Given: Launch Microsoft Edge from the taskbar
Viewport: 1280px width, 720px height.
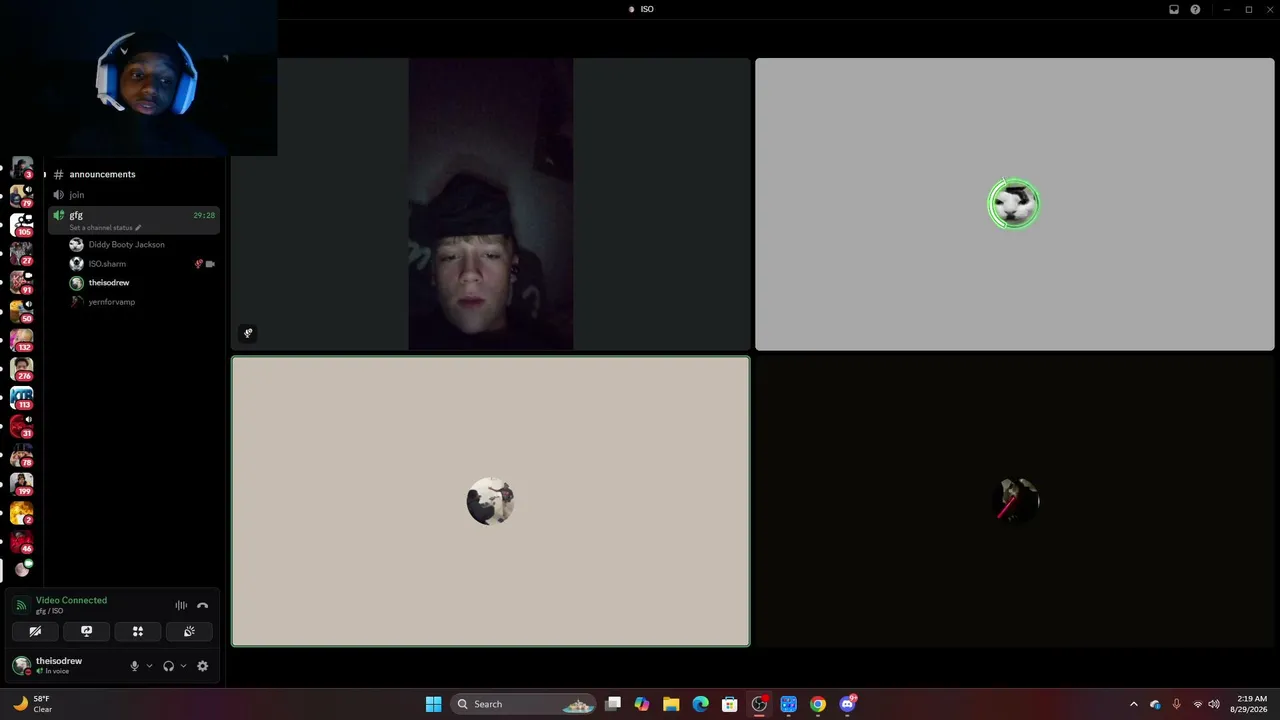Looking at the screenshot, I should click(700, 704).
